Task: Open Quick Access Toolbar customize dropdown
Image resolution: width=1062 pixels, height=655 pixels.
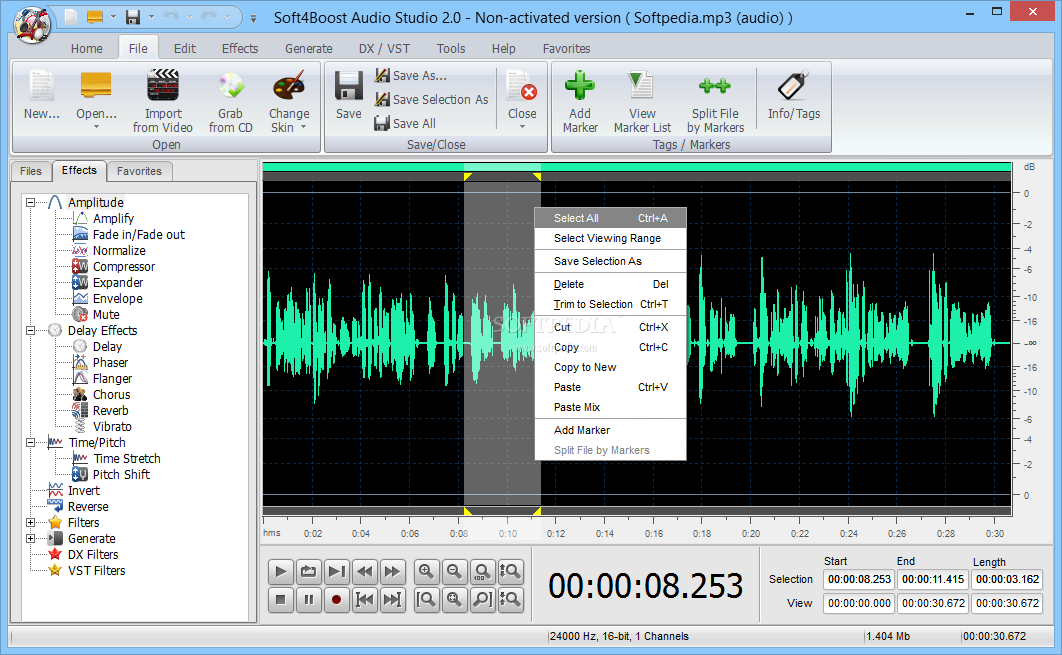Action: coord(253,19)
